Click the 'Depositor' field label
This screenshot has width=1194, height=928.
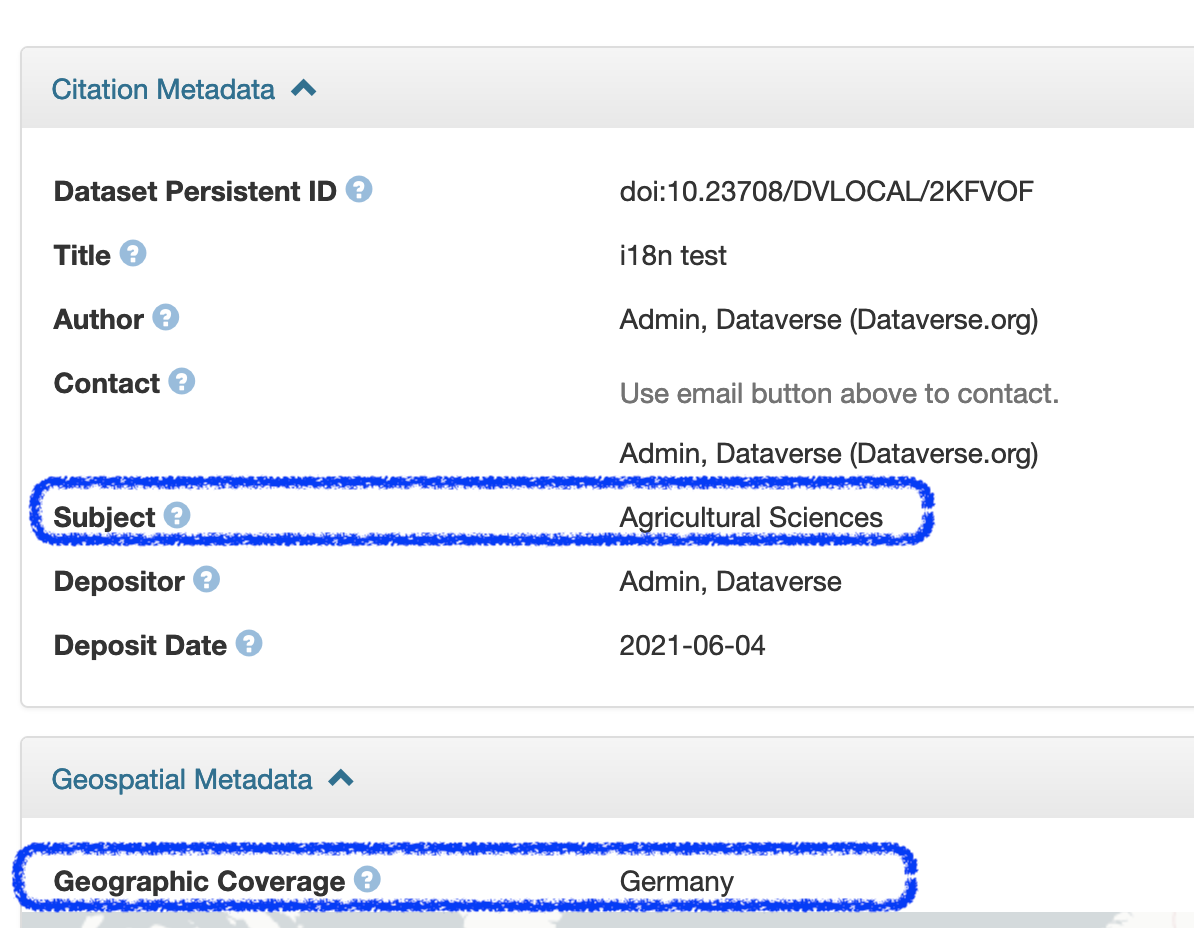(119, 582)
